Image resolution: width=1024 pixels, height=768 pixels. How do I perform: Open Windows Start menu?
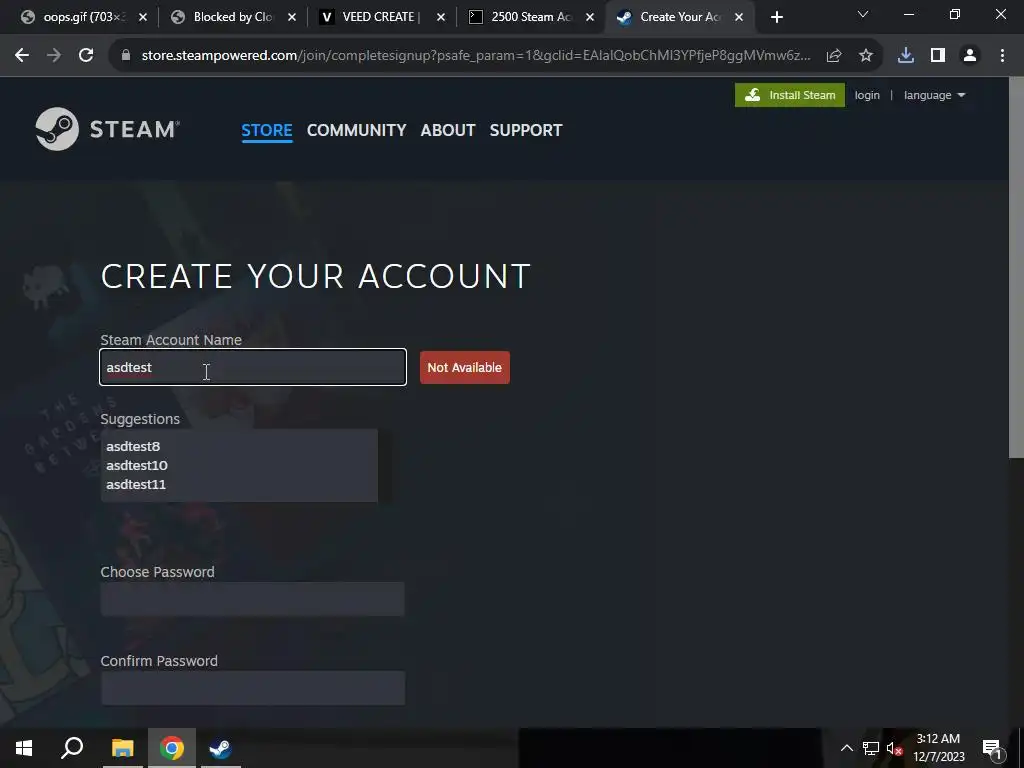(24, 748)
